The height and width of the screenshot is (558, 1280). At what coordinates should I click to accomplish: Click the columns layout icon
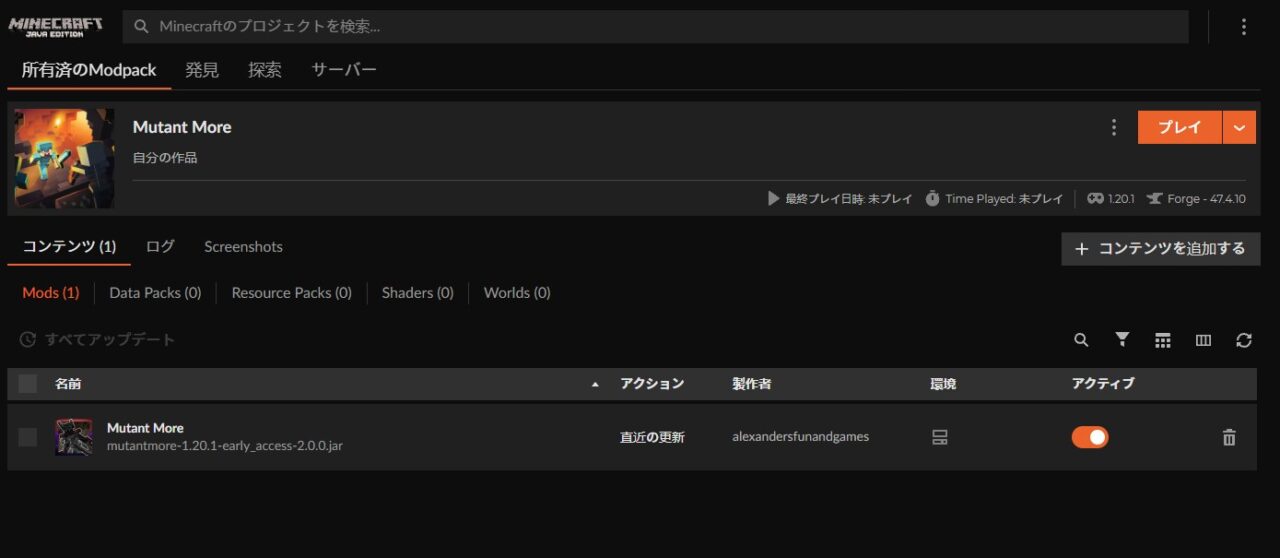pyautogui.click(x=1203, y=340)
